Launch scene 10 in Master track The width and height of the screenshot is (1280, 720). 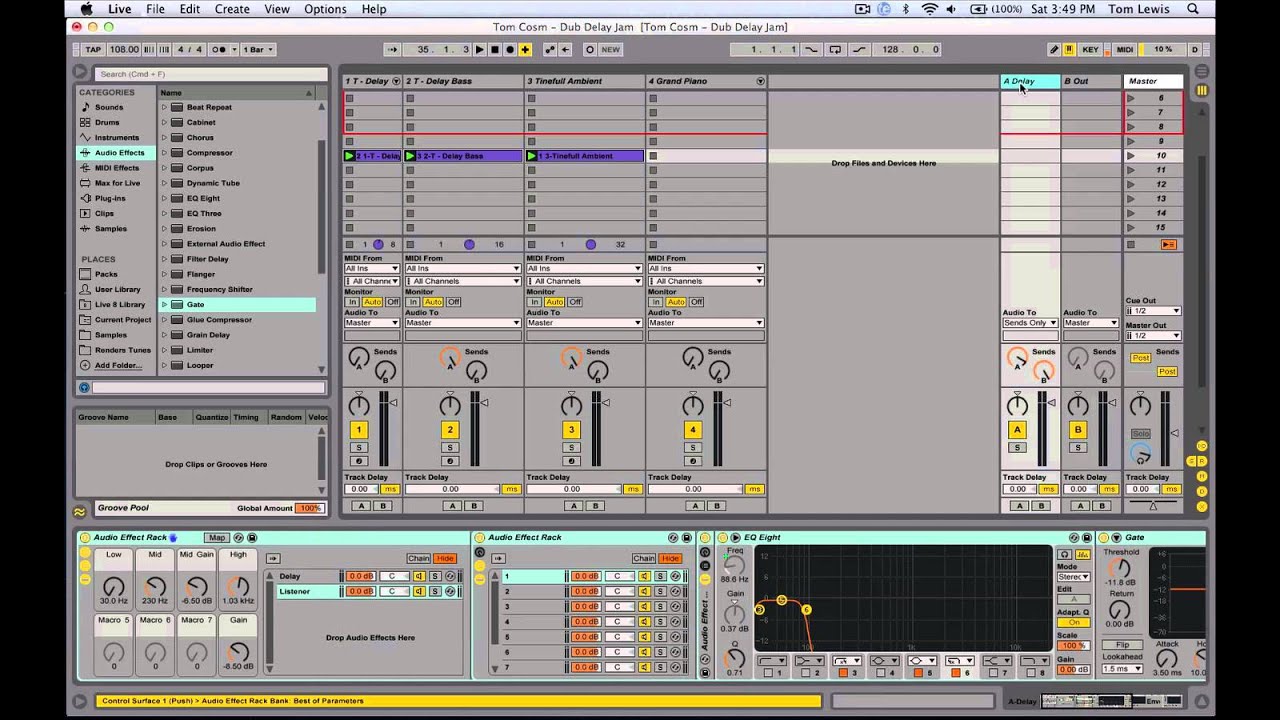(1131, 156)
